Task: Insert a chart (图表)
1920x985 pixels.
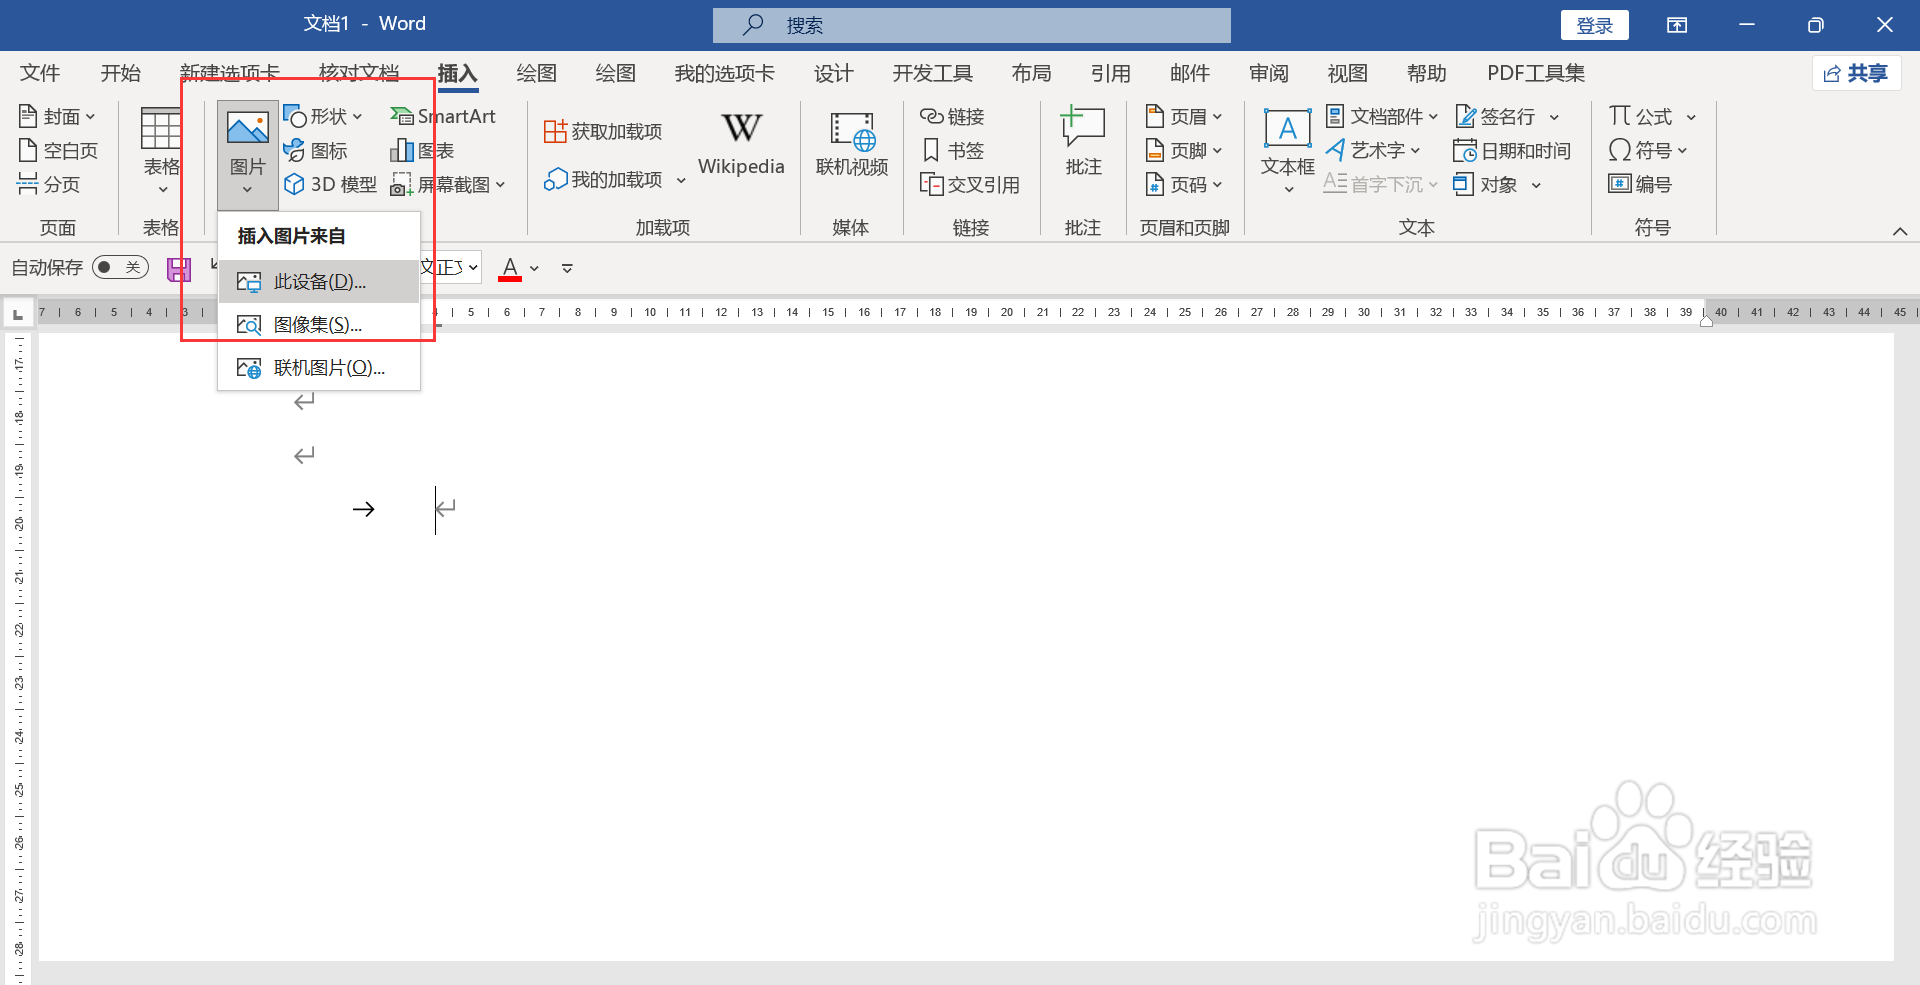Action: (x=422, y=151)
